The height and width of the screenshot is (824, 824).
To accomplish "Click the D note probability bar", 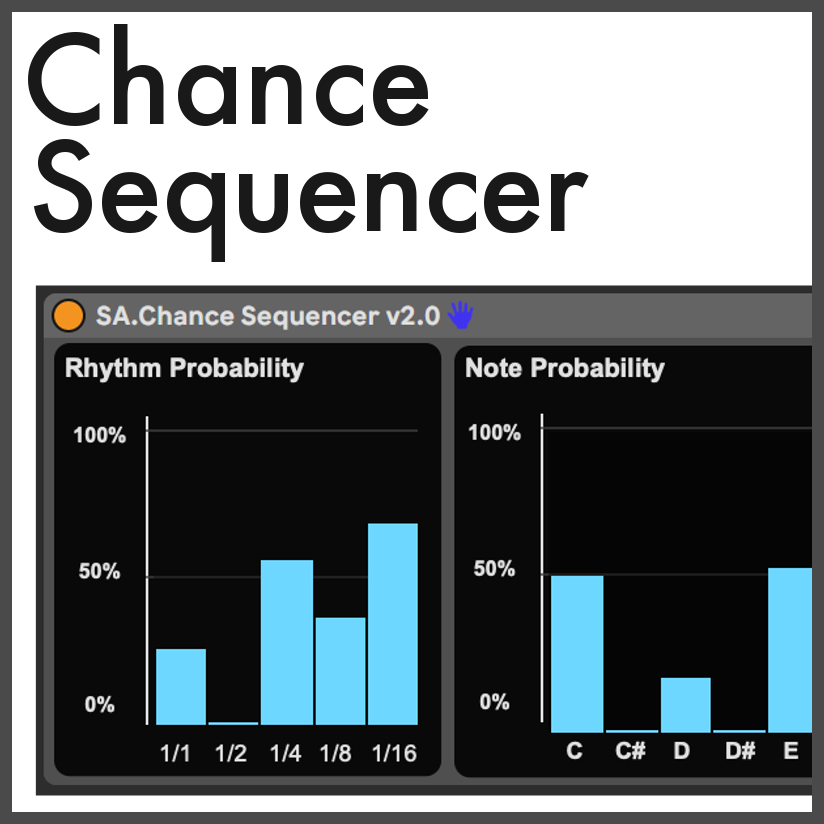I will 685,705.
